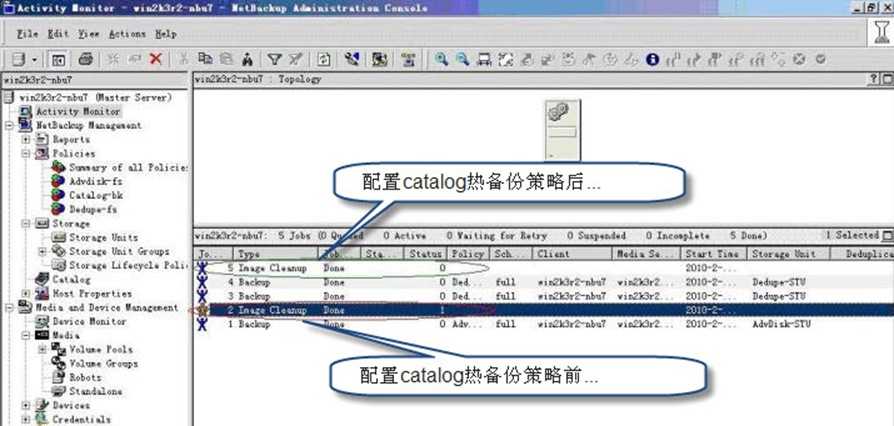
Task: Click the Zoom In magnifier icon
Action: point(441,59)
